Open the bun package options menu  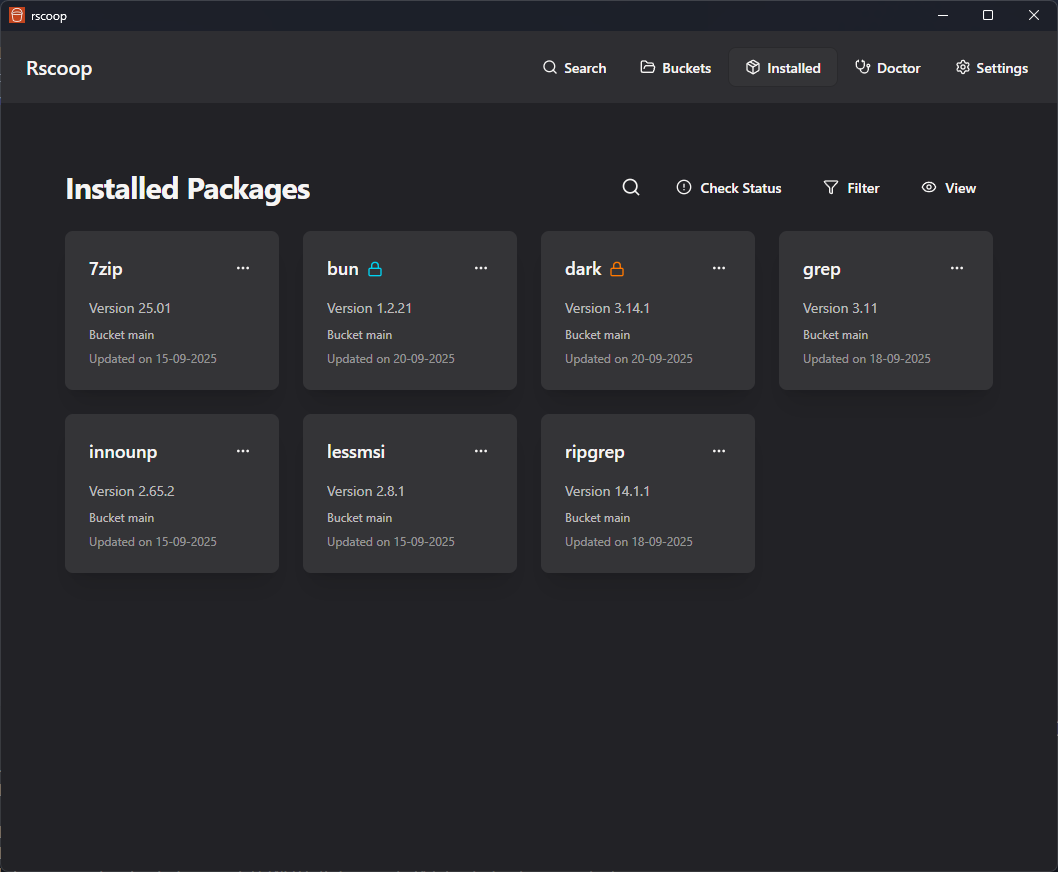480,268
